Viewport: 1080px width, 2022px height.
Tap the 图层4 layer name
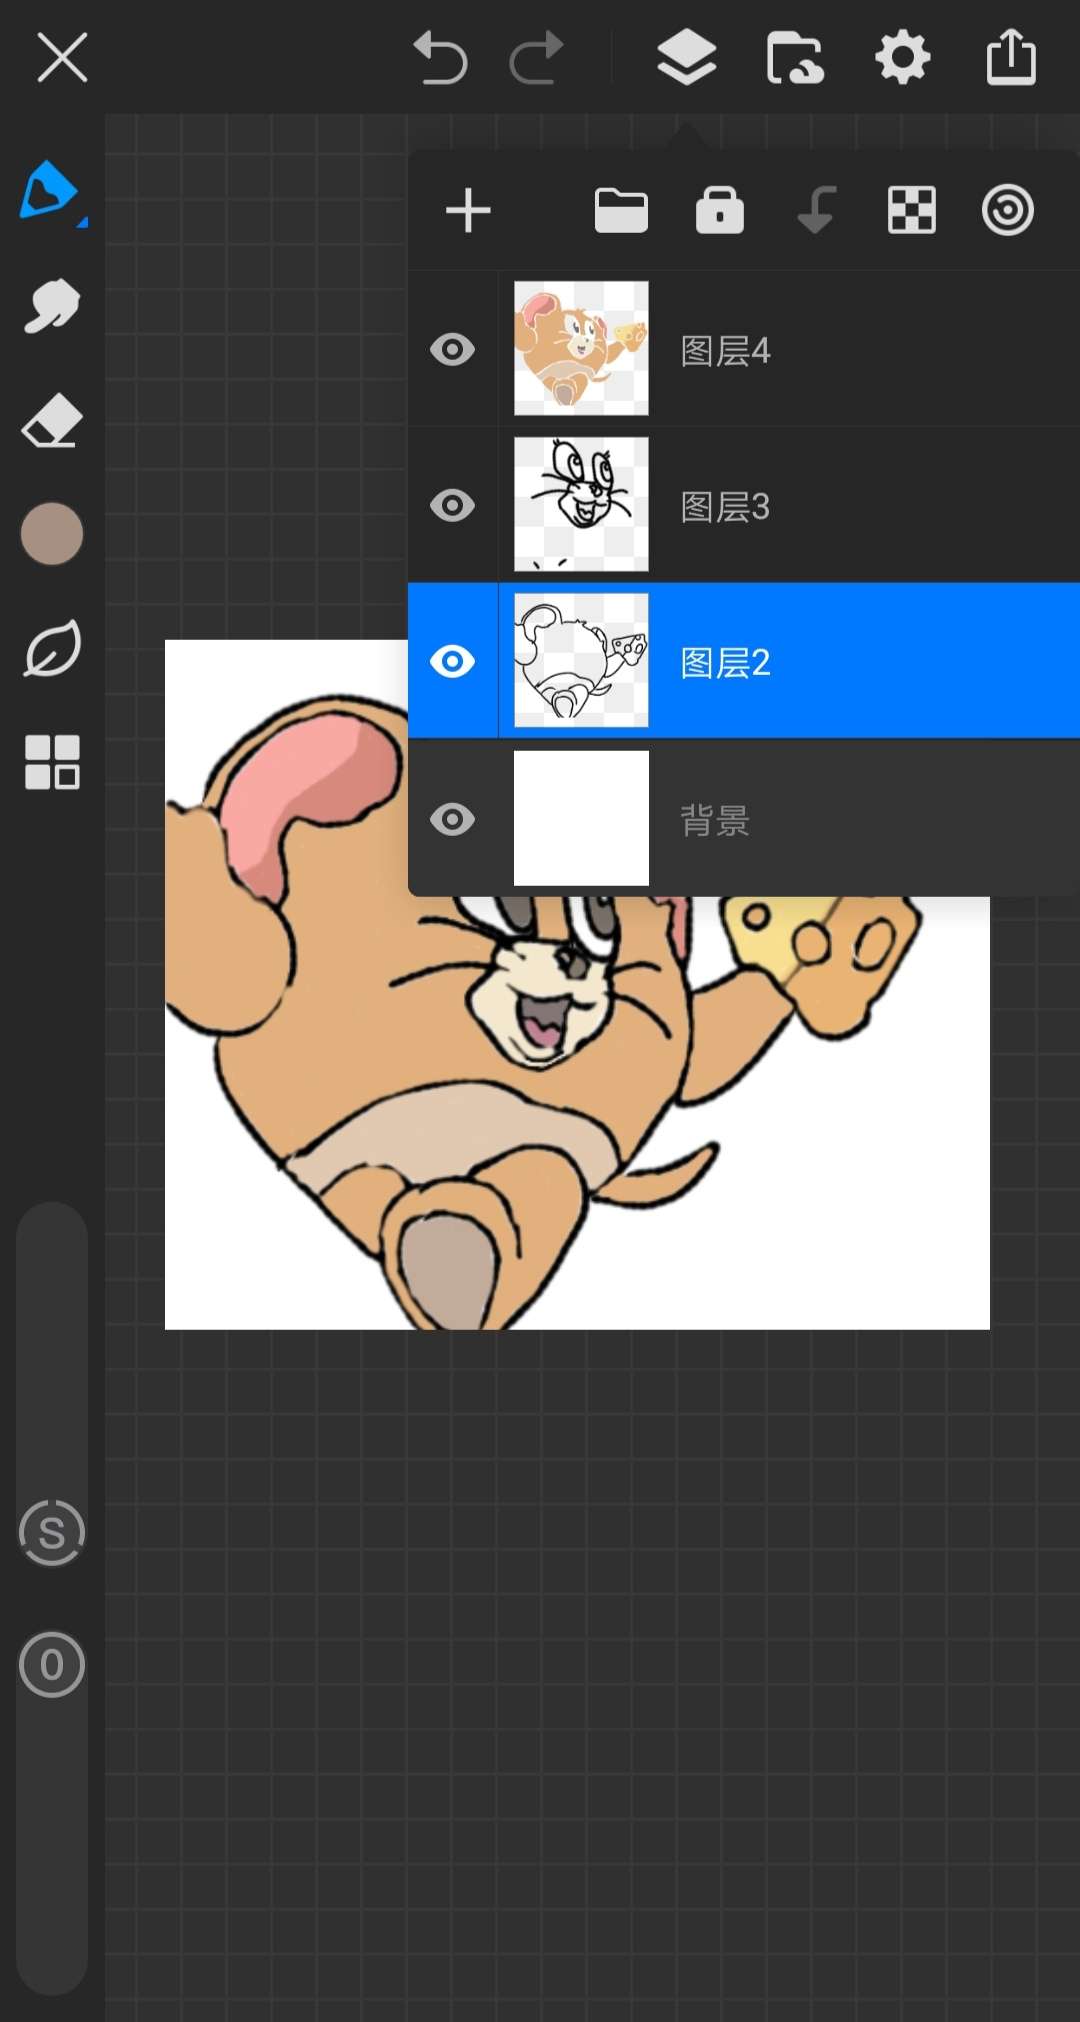click(726, 351)
